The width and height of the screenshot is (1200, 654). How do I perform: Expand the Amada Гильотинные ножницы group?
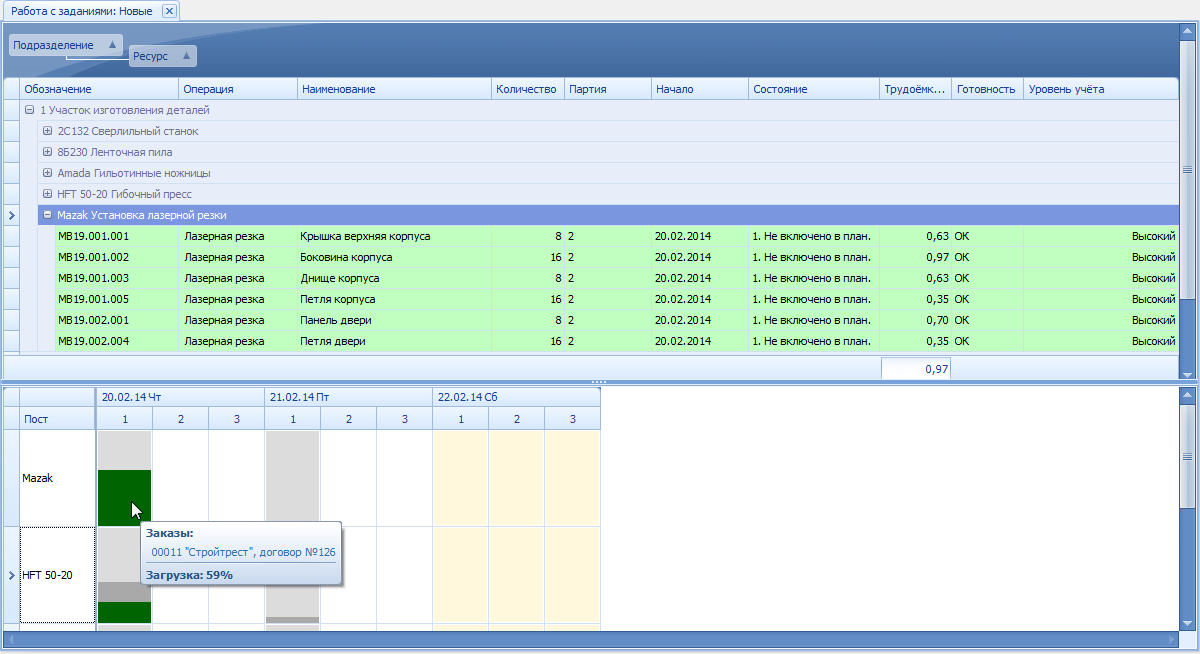click(47, 173)
